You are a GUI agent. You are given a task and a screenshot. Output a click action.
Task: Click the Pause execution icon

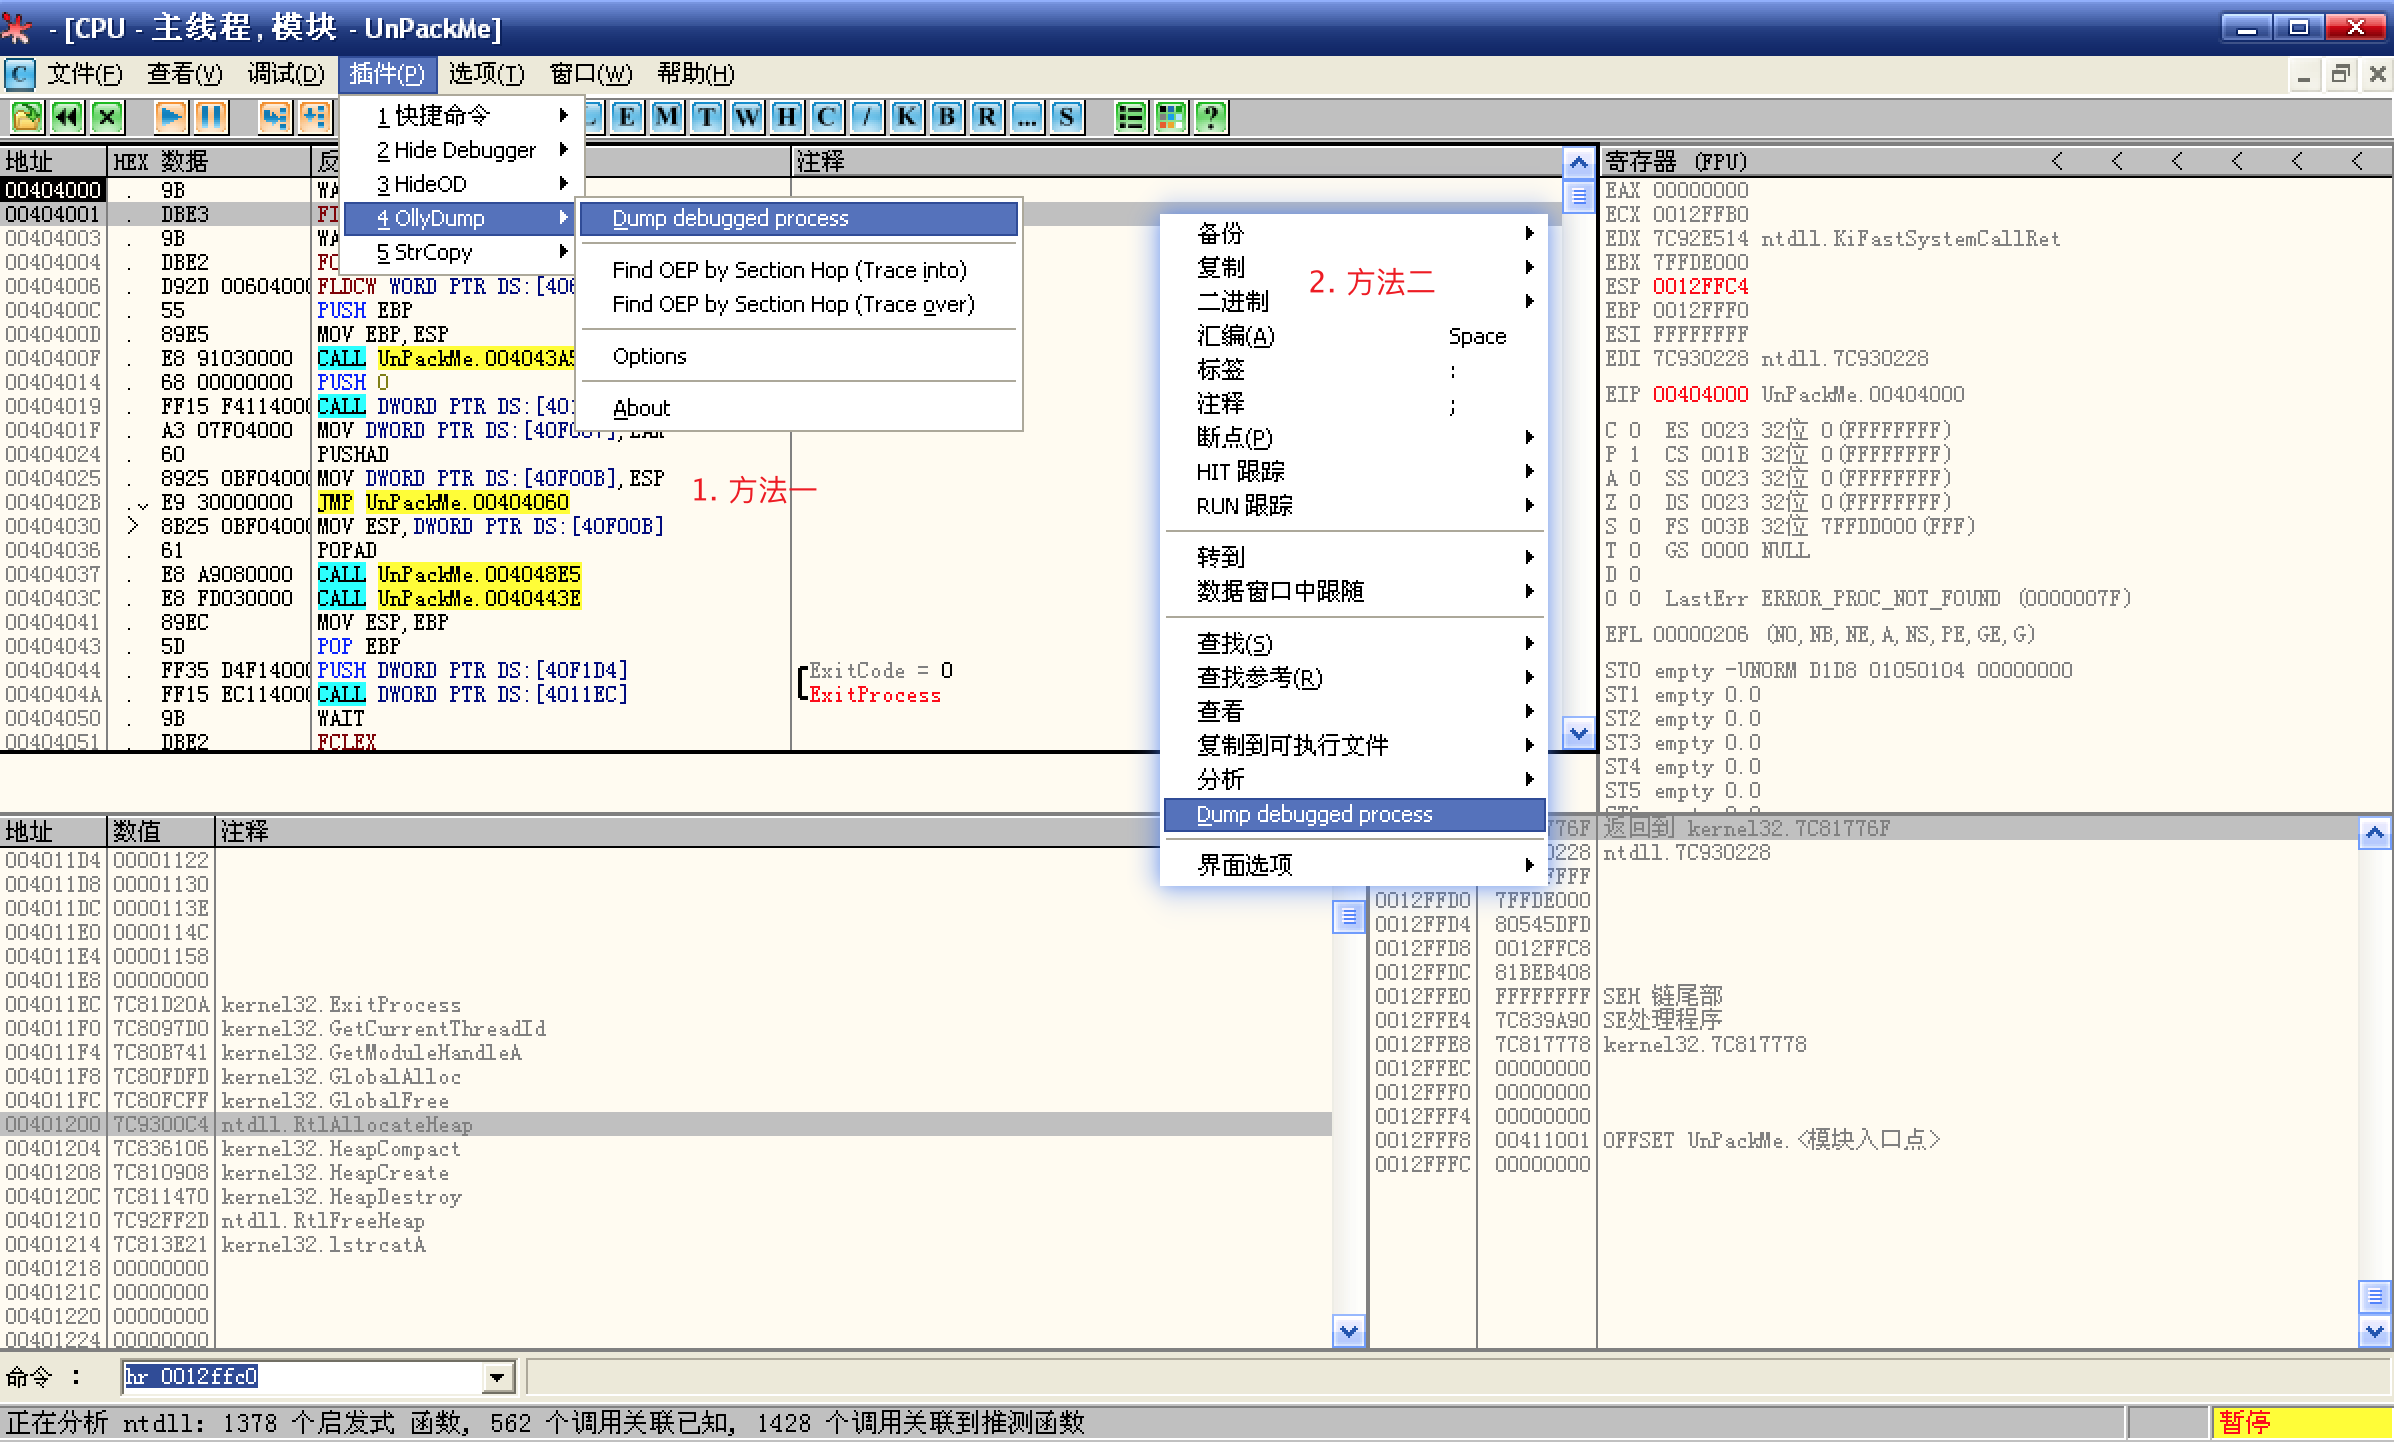point(211,117)
